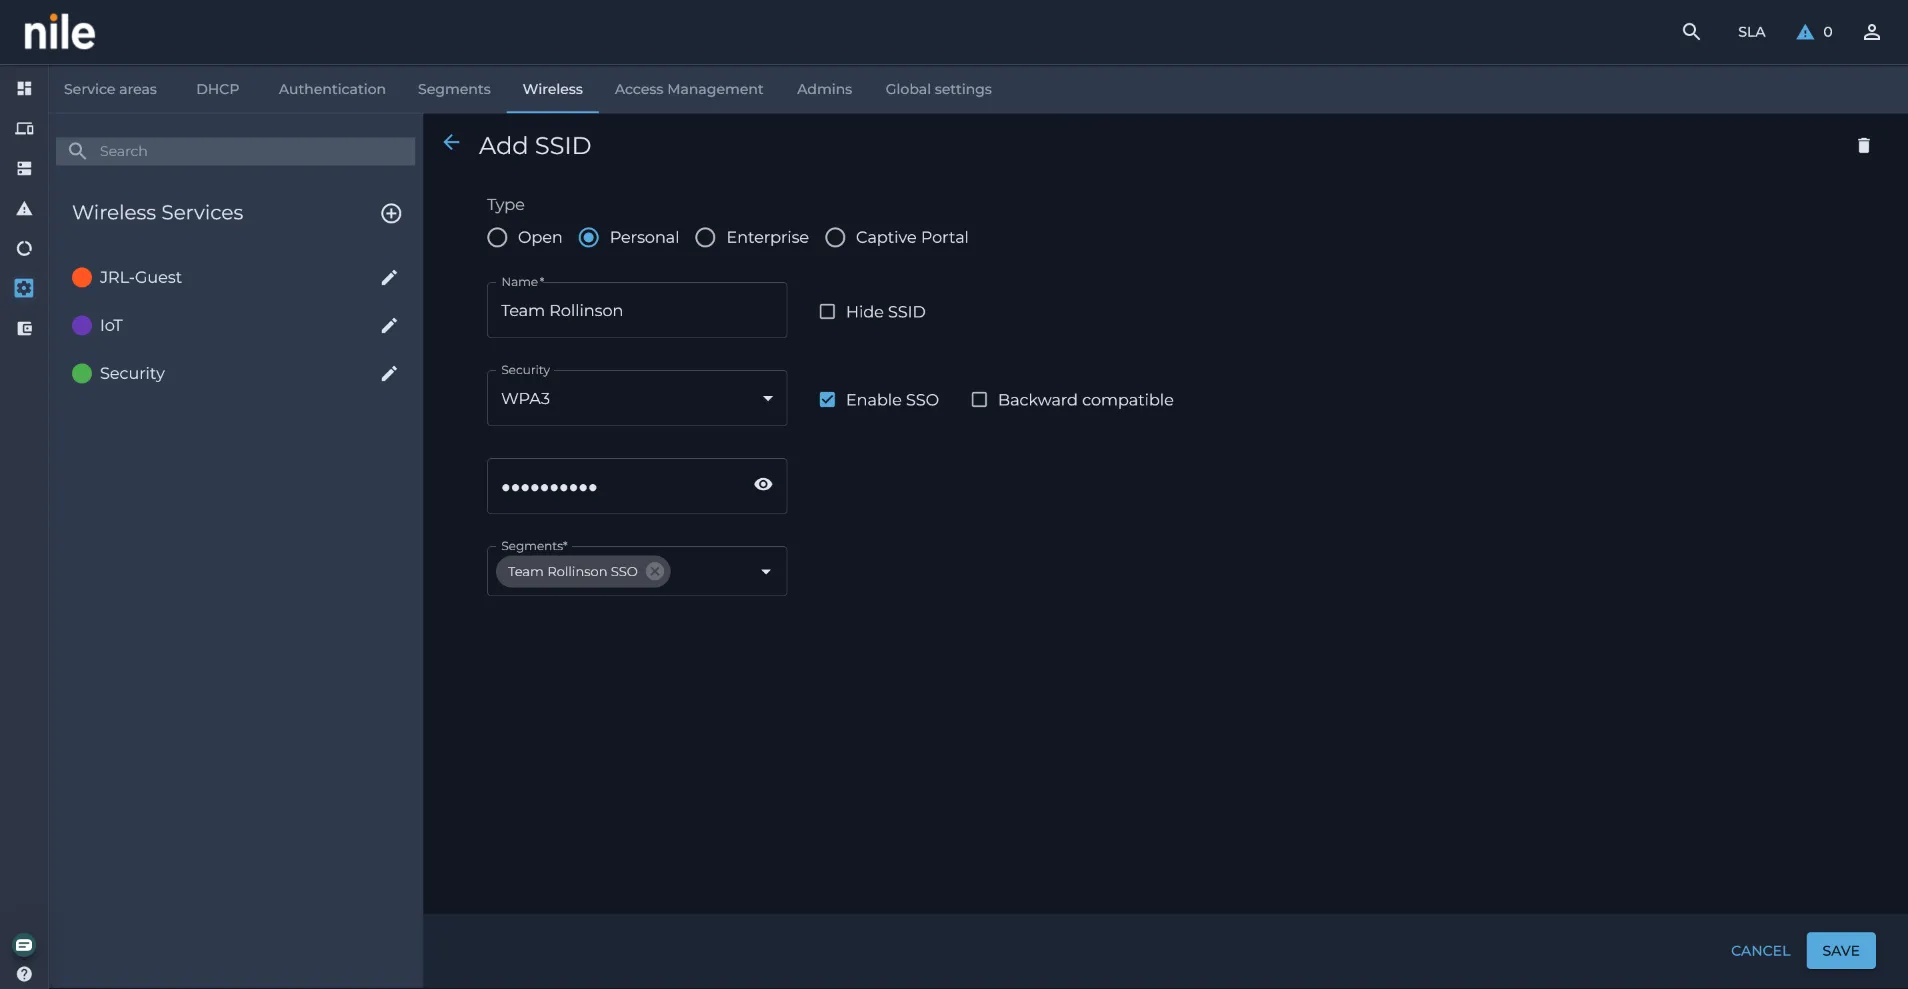Switch to the Service areas tab
Image resolution: width=1908 pixels, height=989 pixels.
click(110, 89)
